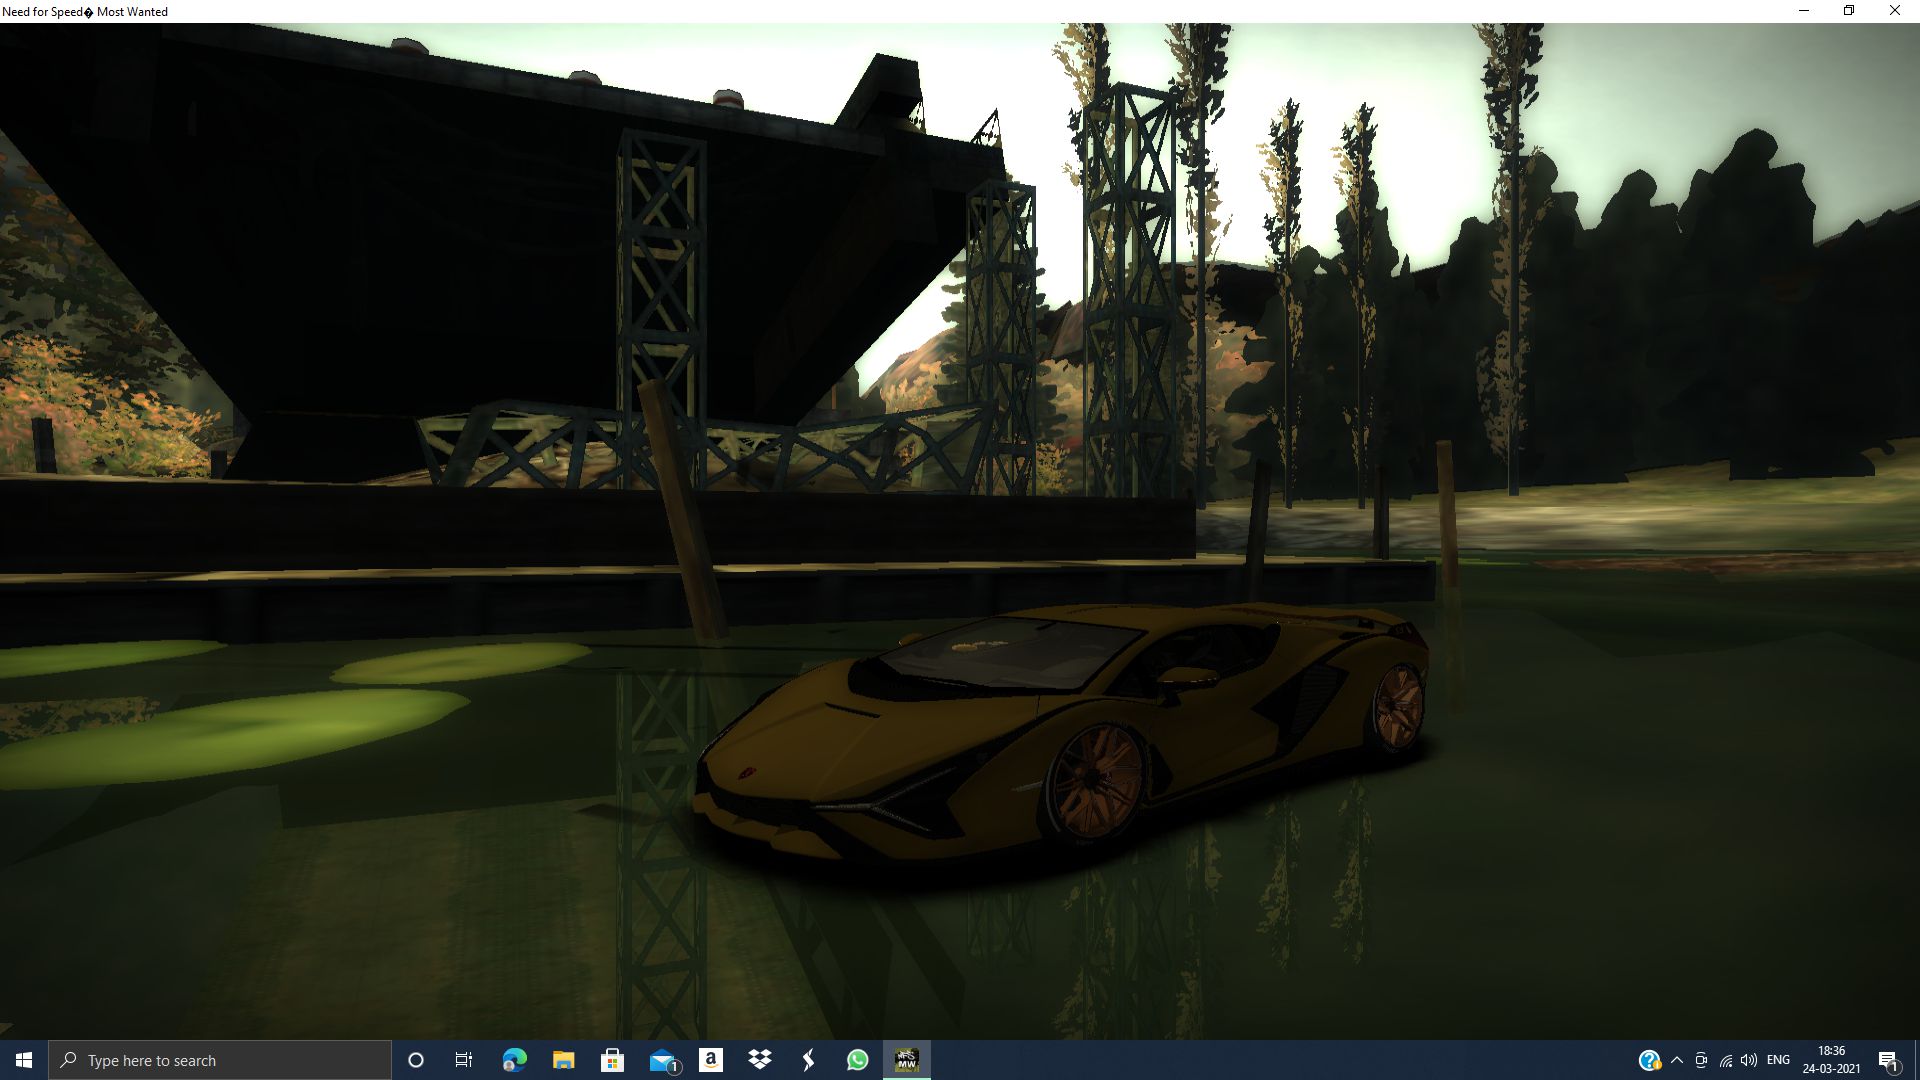Viewport: 1920px width, 1080px height.
Task: Open Task View on the taskbar
Action: pyautogui.click(x=464, y=1060)
